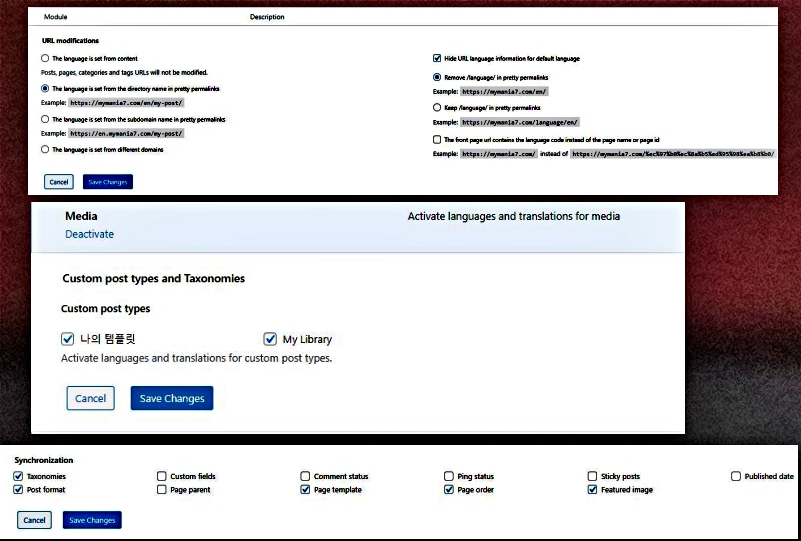Viewport: 801px width, 541px height.
Task: Click the https://en.mymania7.com/my-post/ example URL
Action: (126, 133)
